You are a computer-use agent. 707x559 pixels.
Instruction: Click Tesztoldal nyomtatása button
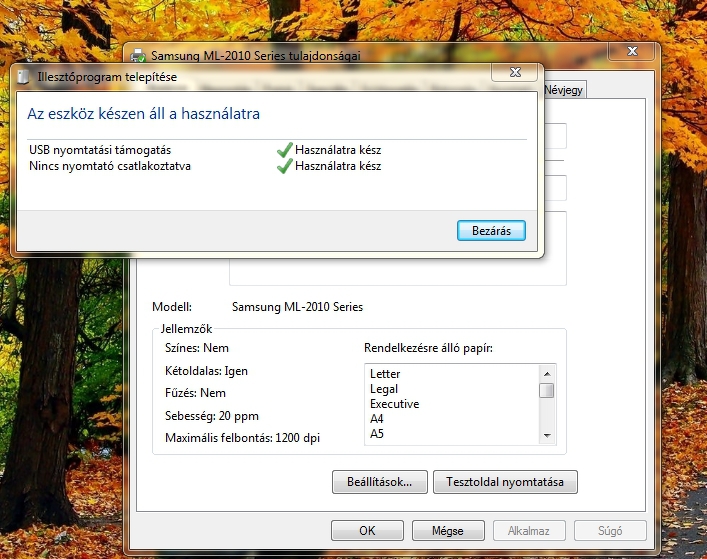pyautogui.click(x=505, y=482)
